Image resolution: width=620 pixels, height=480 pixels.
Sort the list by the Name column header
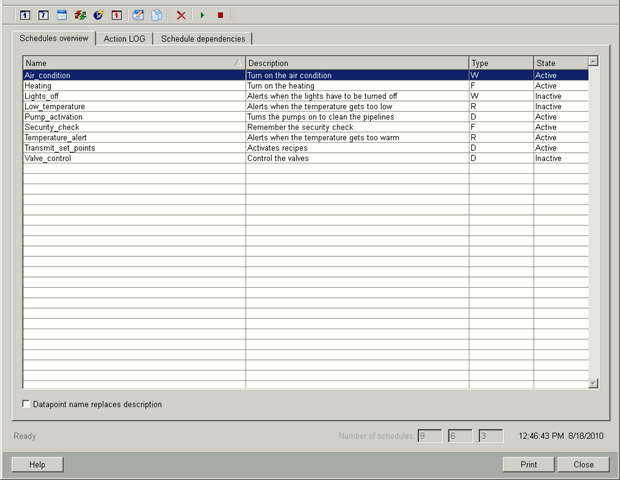click(x=133, y=63)
